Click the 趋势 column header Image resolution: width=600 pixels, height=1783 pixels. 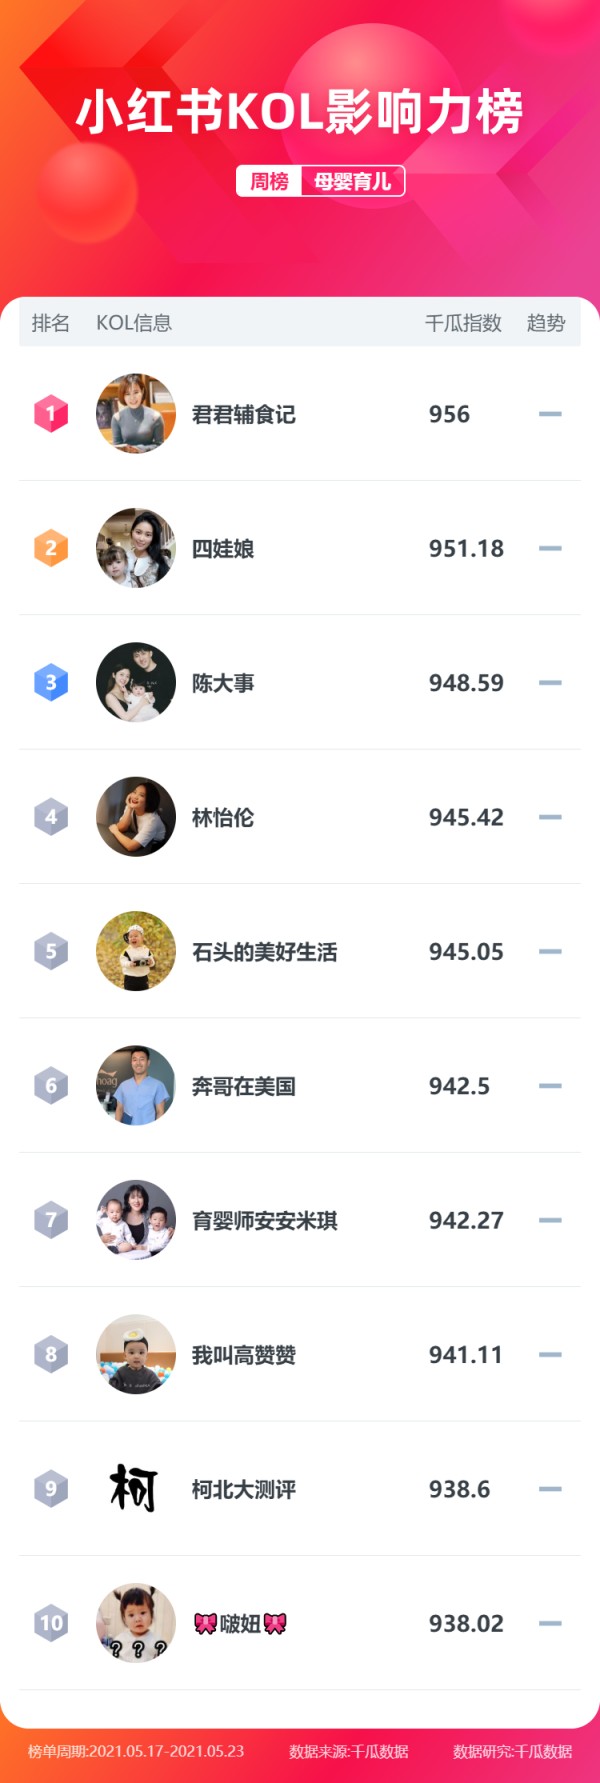pos(546,323)
